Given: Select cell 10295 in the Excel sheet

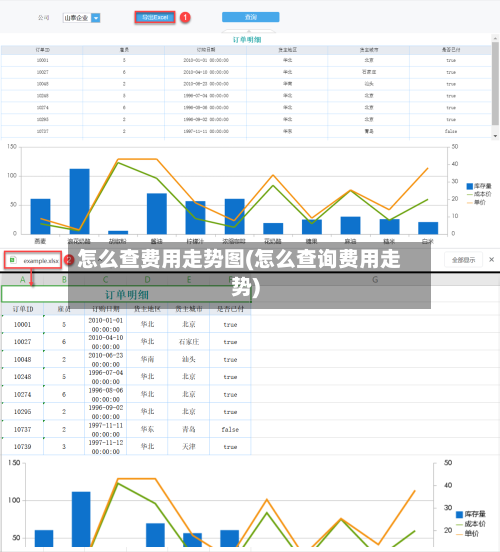Looking at the screenshot, I should [23, 412].
